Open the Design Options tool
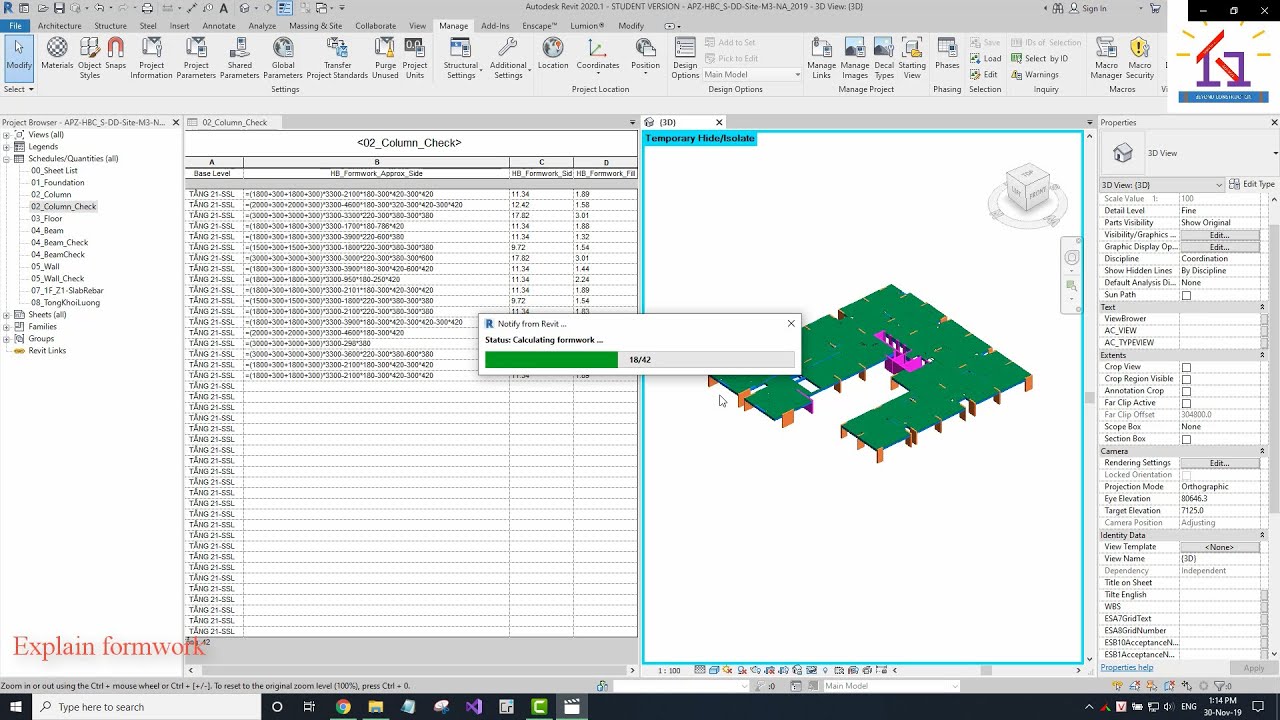Screen dimensions: 1280x720 tap(685, 58)
